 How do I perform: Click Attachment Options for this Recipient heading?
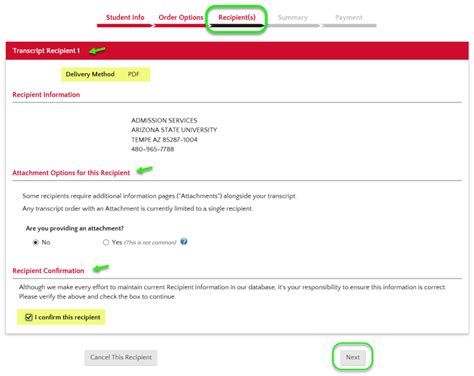71,173
